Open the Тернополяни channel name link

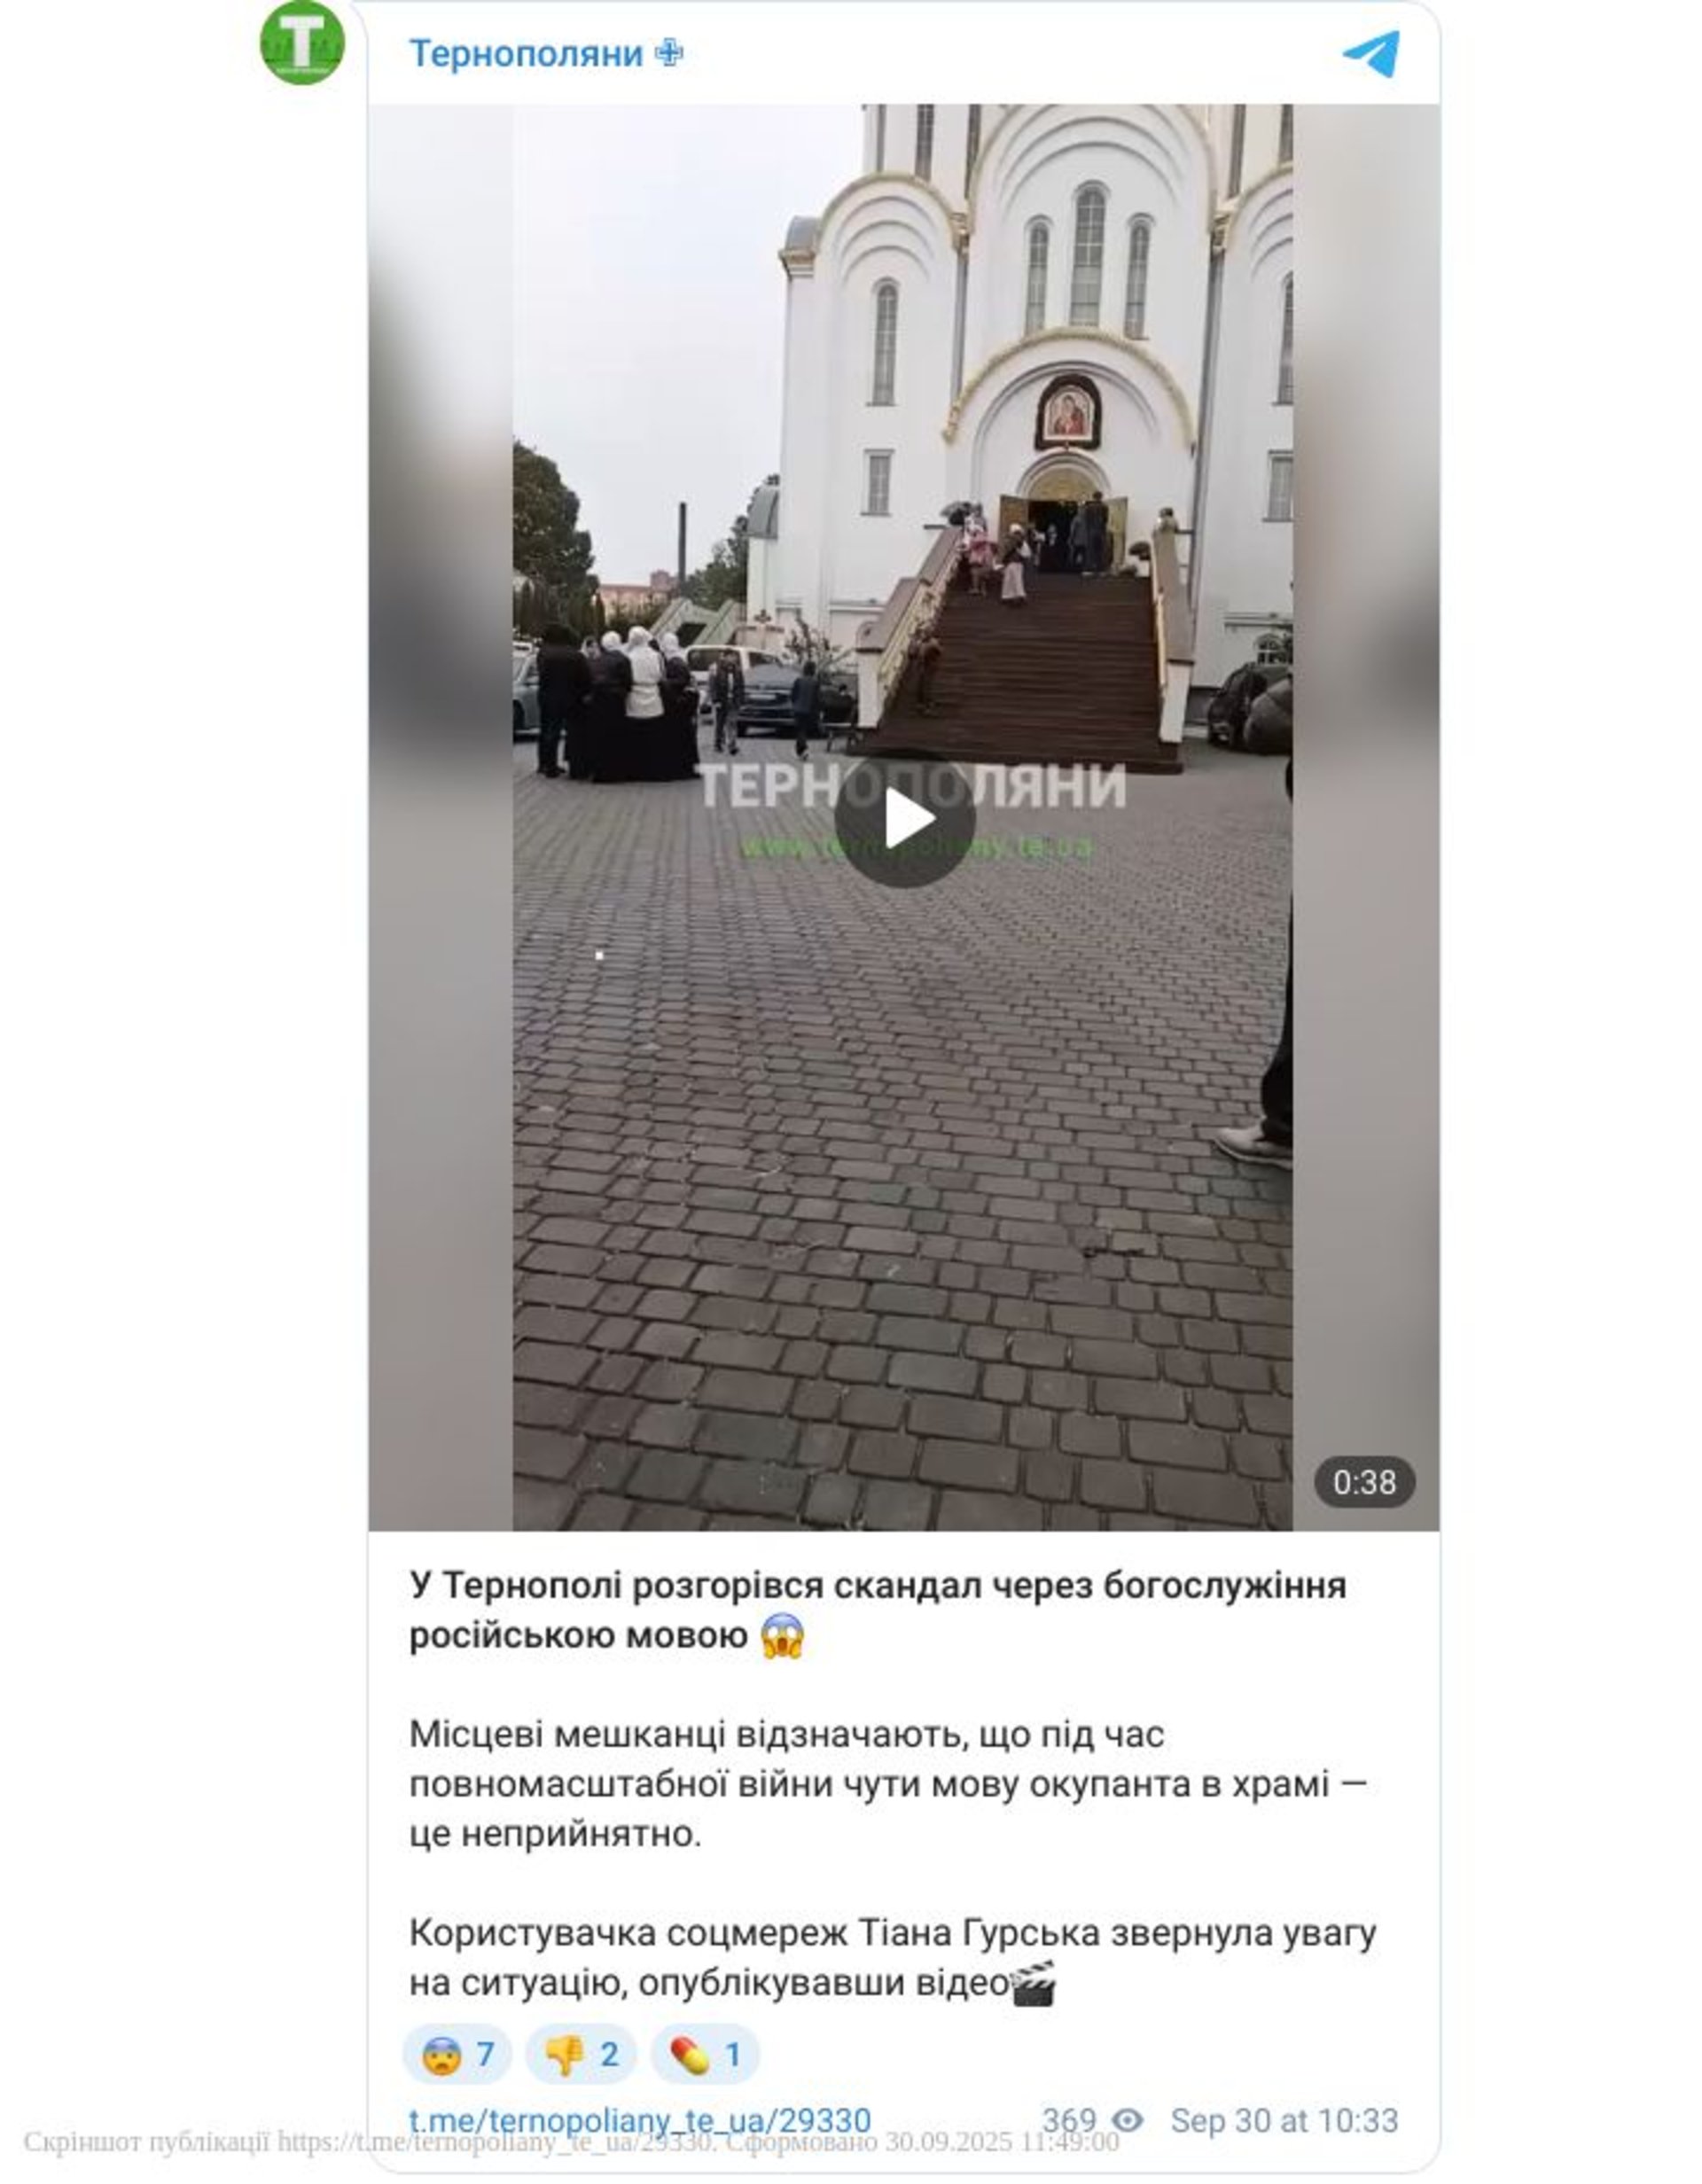point(525,54)
